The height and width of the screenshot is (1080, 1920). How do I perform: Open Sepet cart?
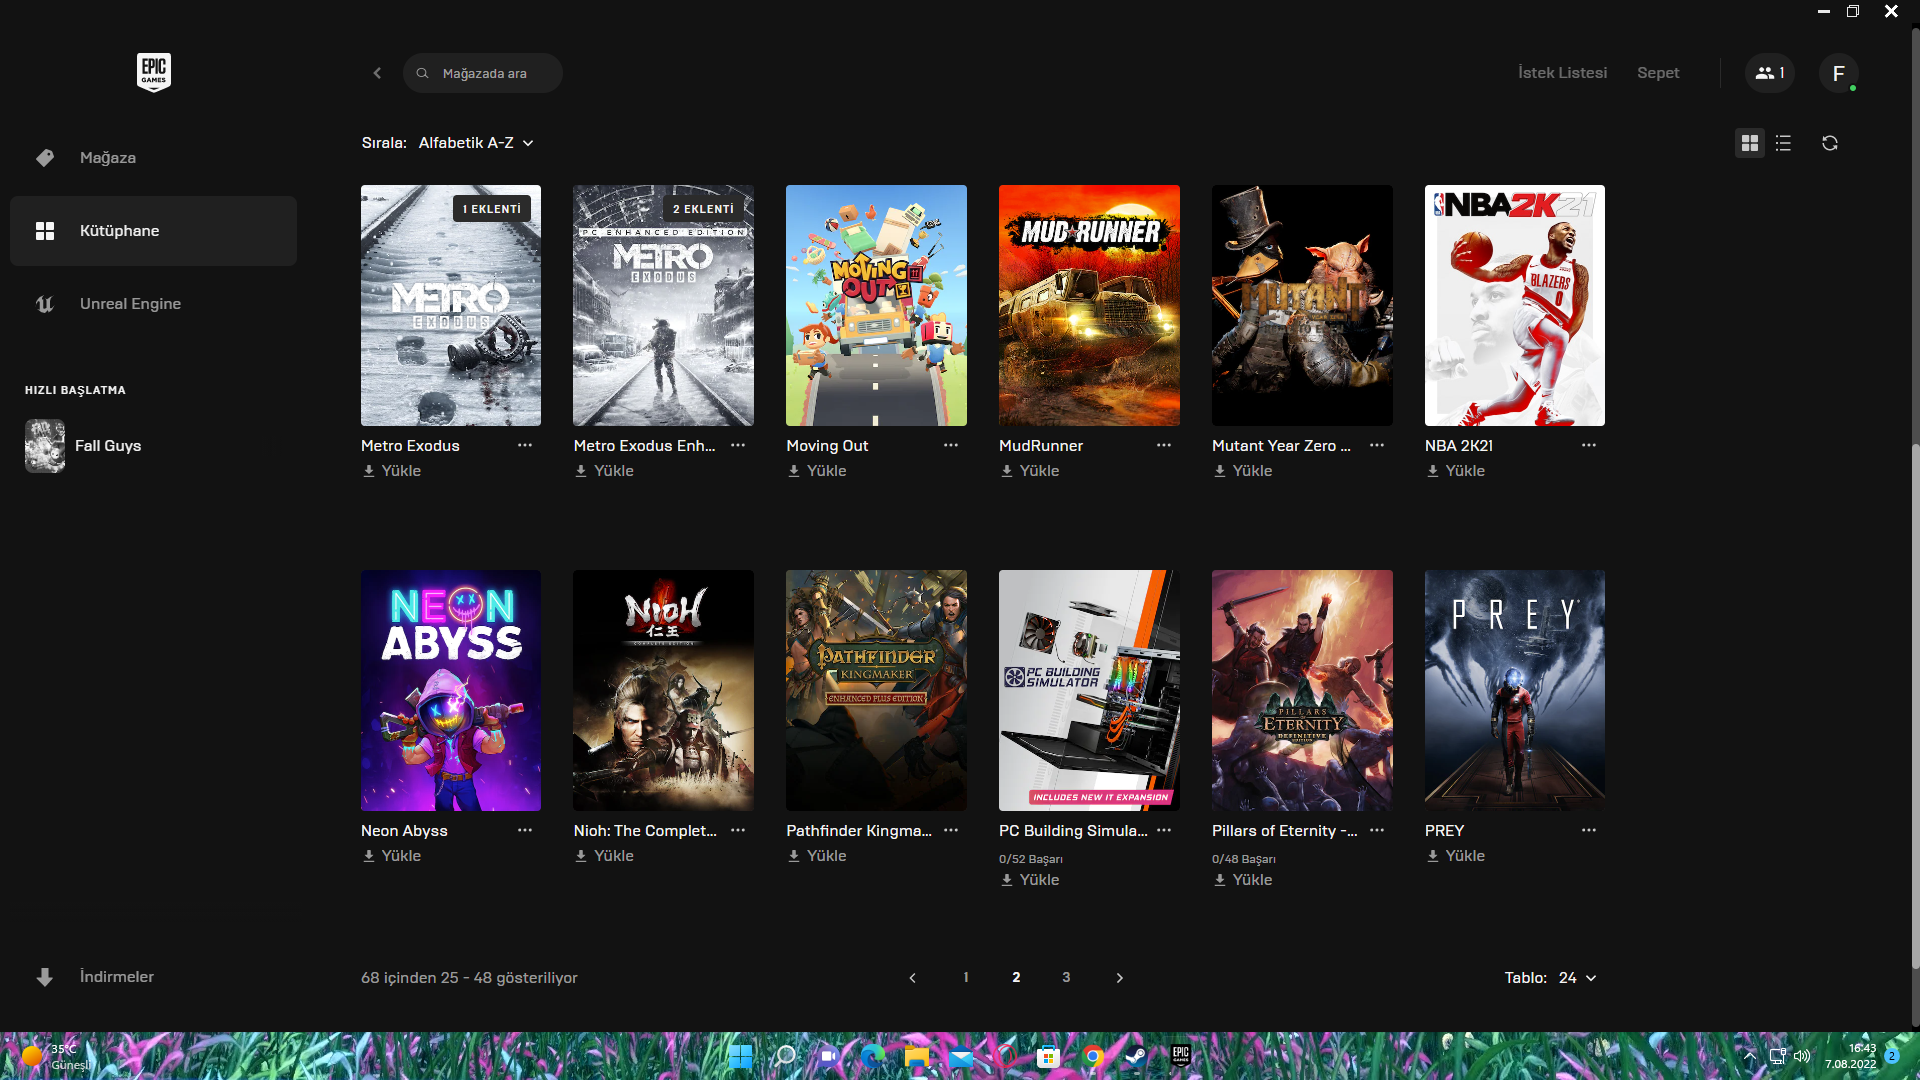pyautogui.click(x=1658, y=73)
